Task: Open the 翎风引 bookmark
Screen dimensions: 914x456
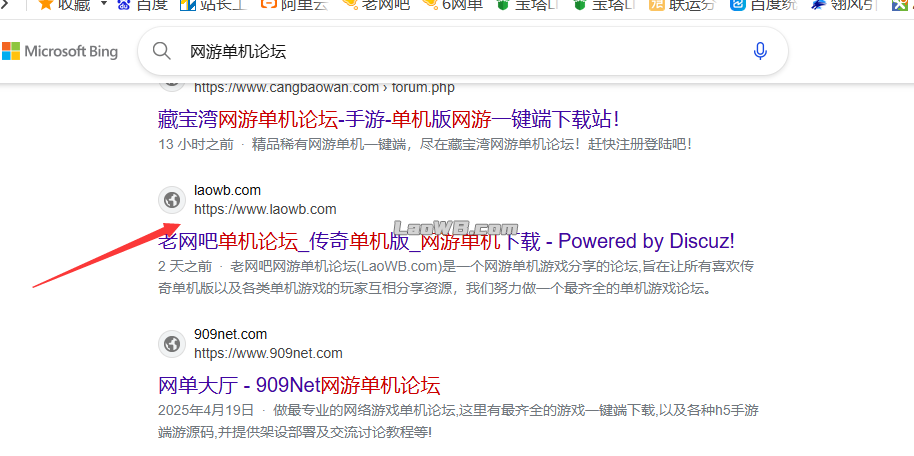Action: point(843,5)
